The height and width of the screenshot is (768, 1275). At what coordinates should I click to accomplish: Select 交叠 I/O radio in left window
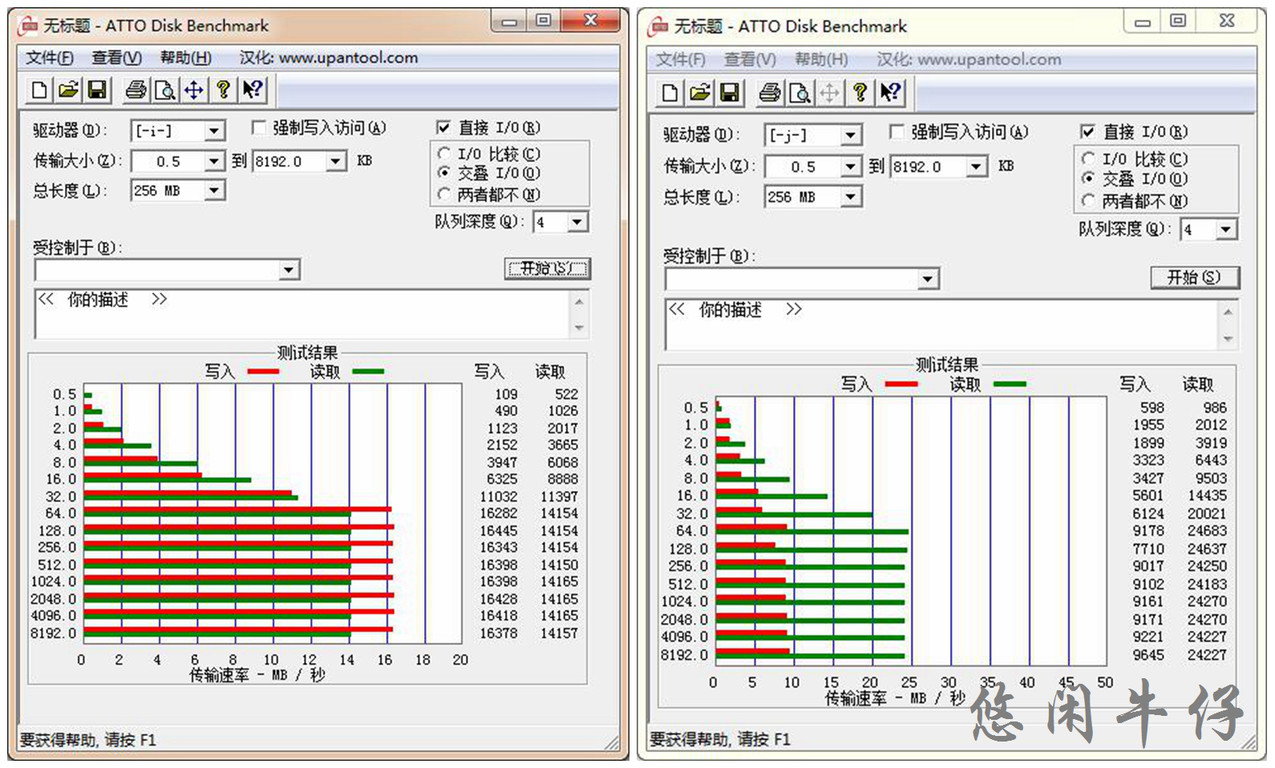[444, 173]
